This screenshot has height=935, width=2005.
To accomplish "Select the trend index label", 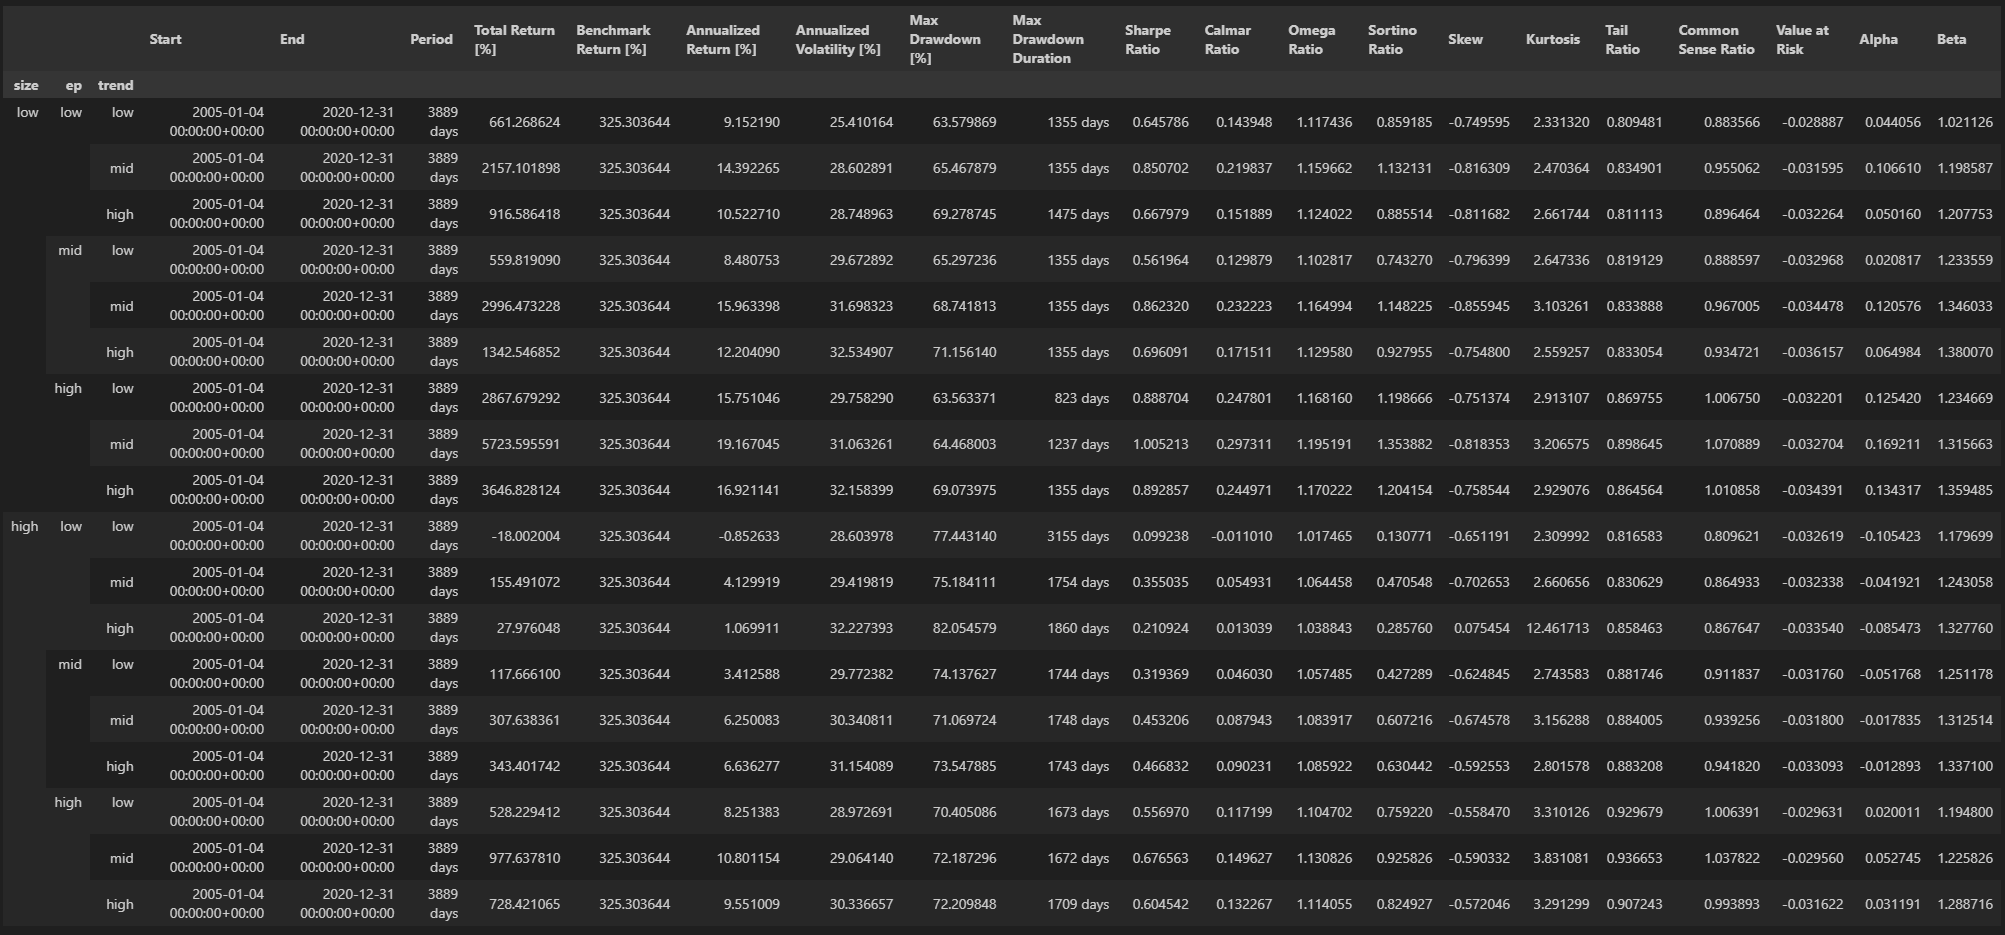I will click(116, 85).
